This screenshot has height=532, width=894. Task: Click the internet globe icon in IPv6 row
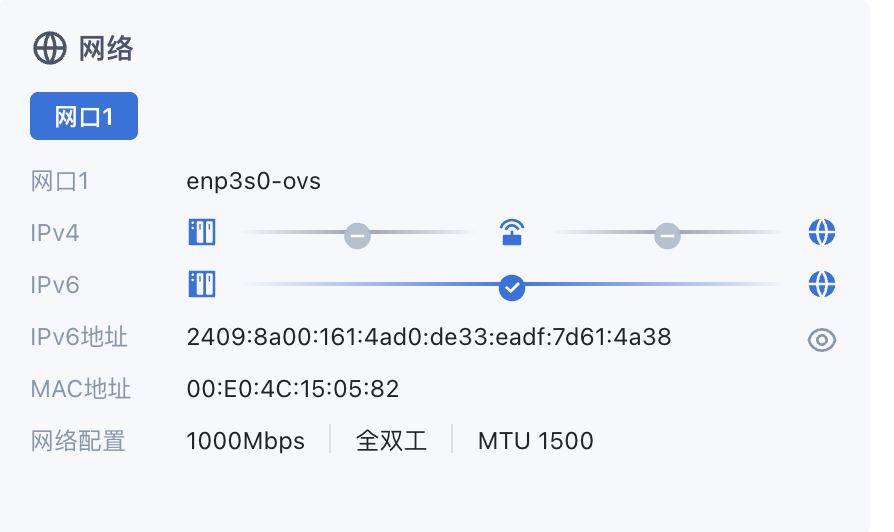[x=821, y=285]
